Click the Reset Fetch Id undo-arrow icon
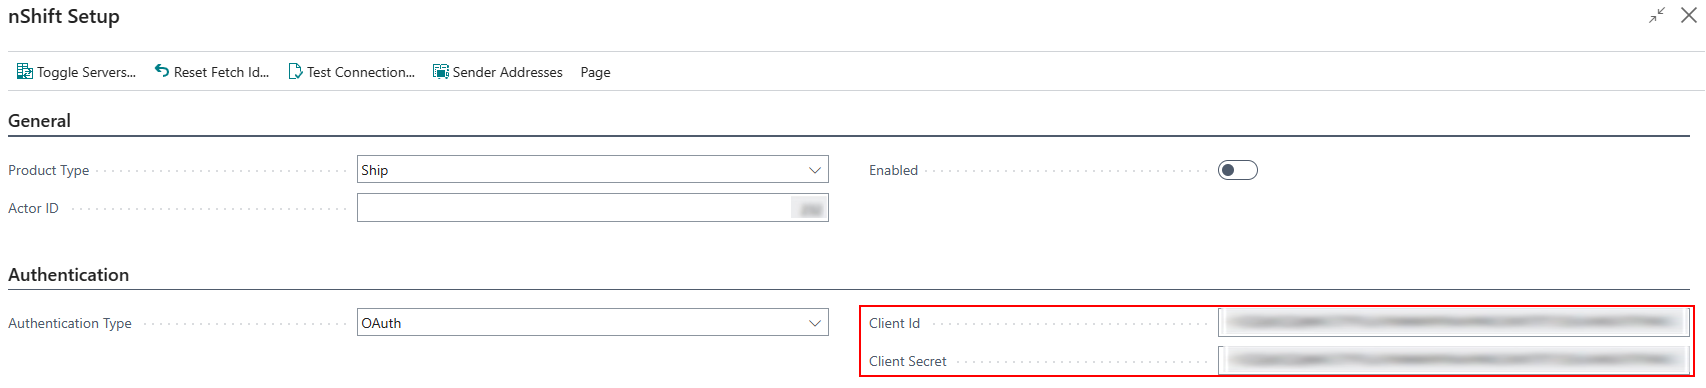Screen dimensions: 1706x388 point(162,71)
